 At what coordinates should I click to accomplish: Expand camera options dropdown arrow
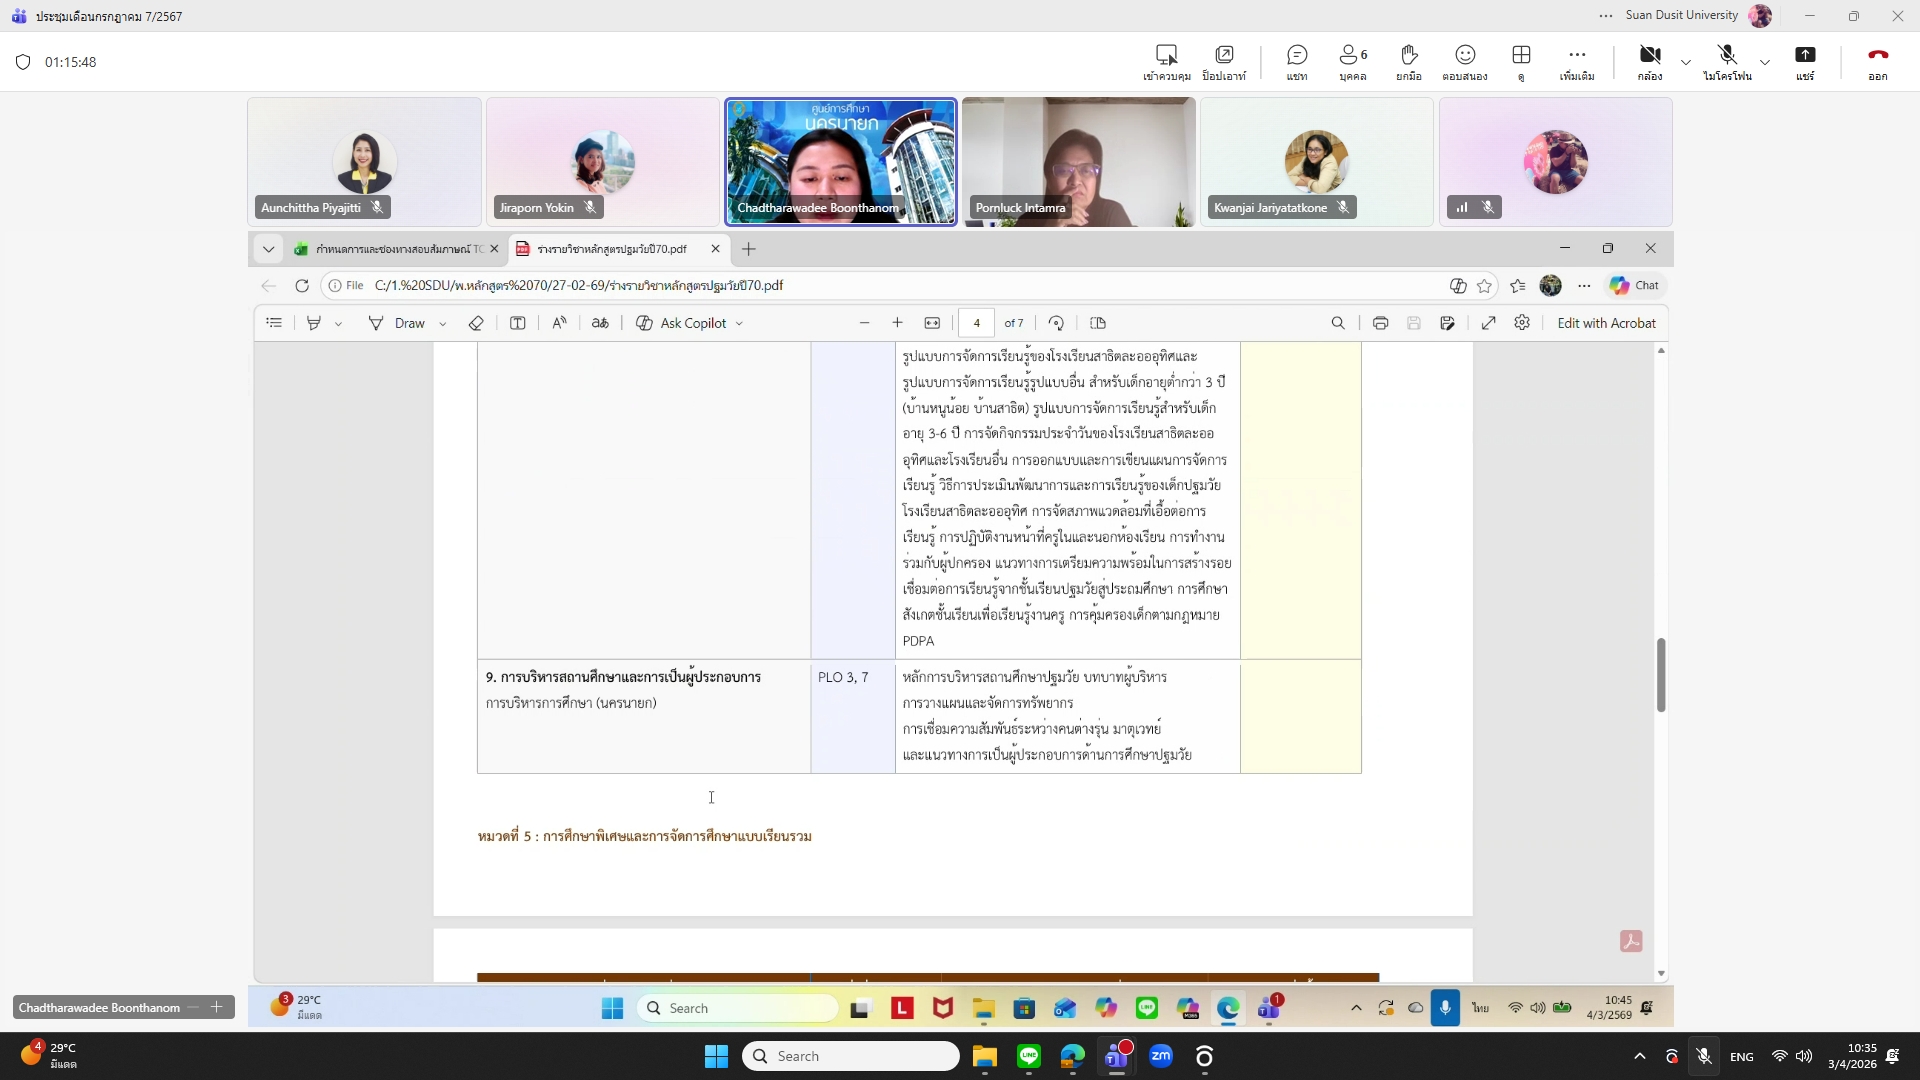pos(1686,62)
